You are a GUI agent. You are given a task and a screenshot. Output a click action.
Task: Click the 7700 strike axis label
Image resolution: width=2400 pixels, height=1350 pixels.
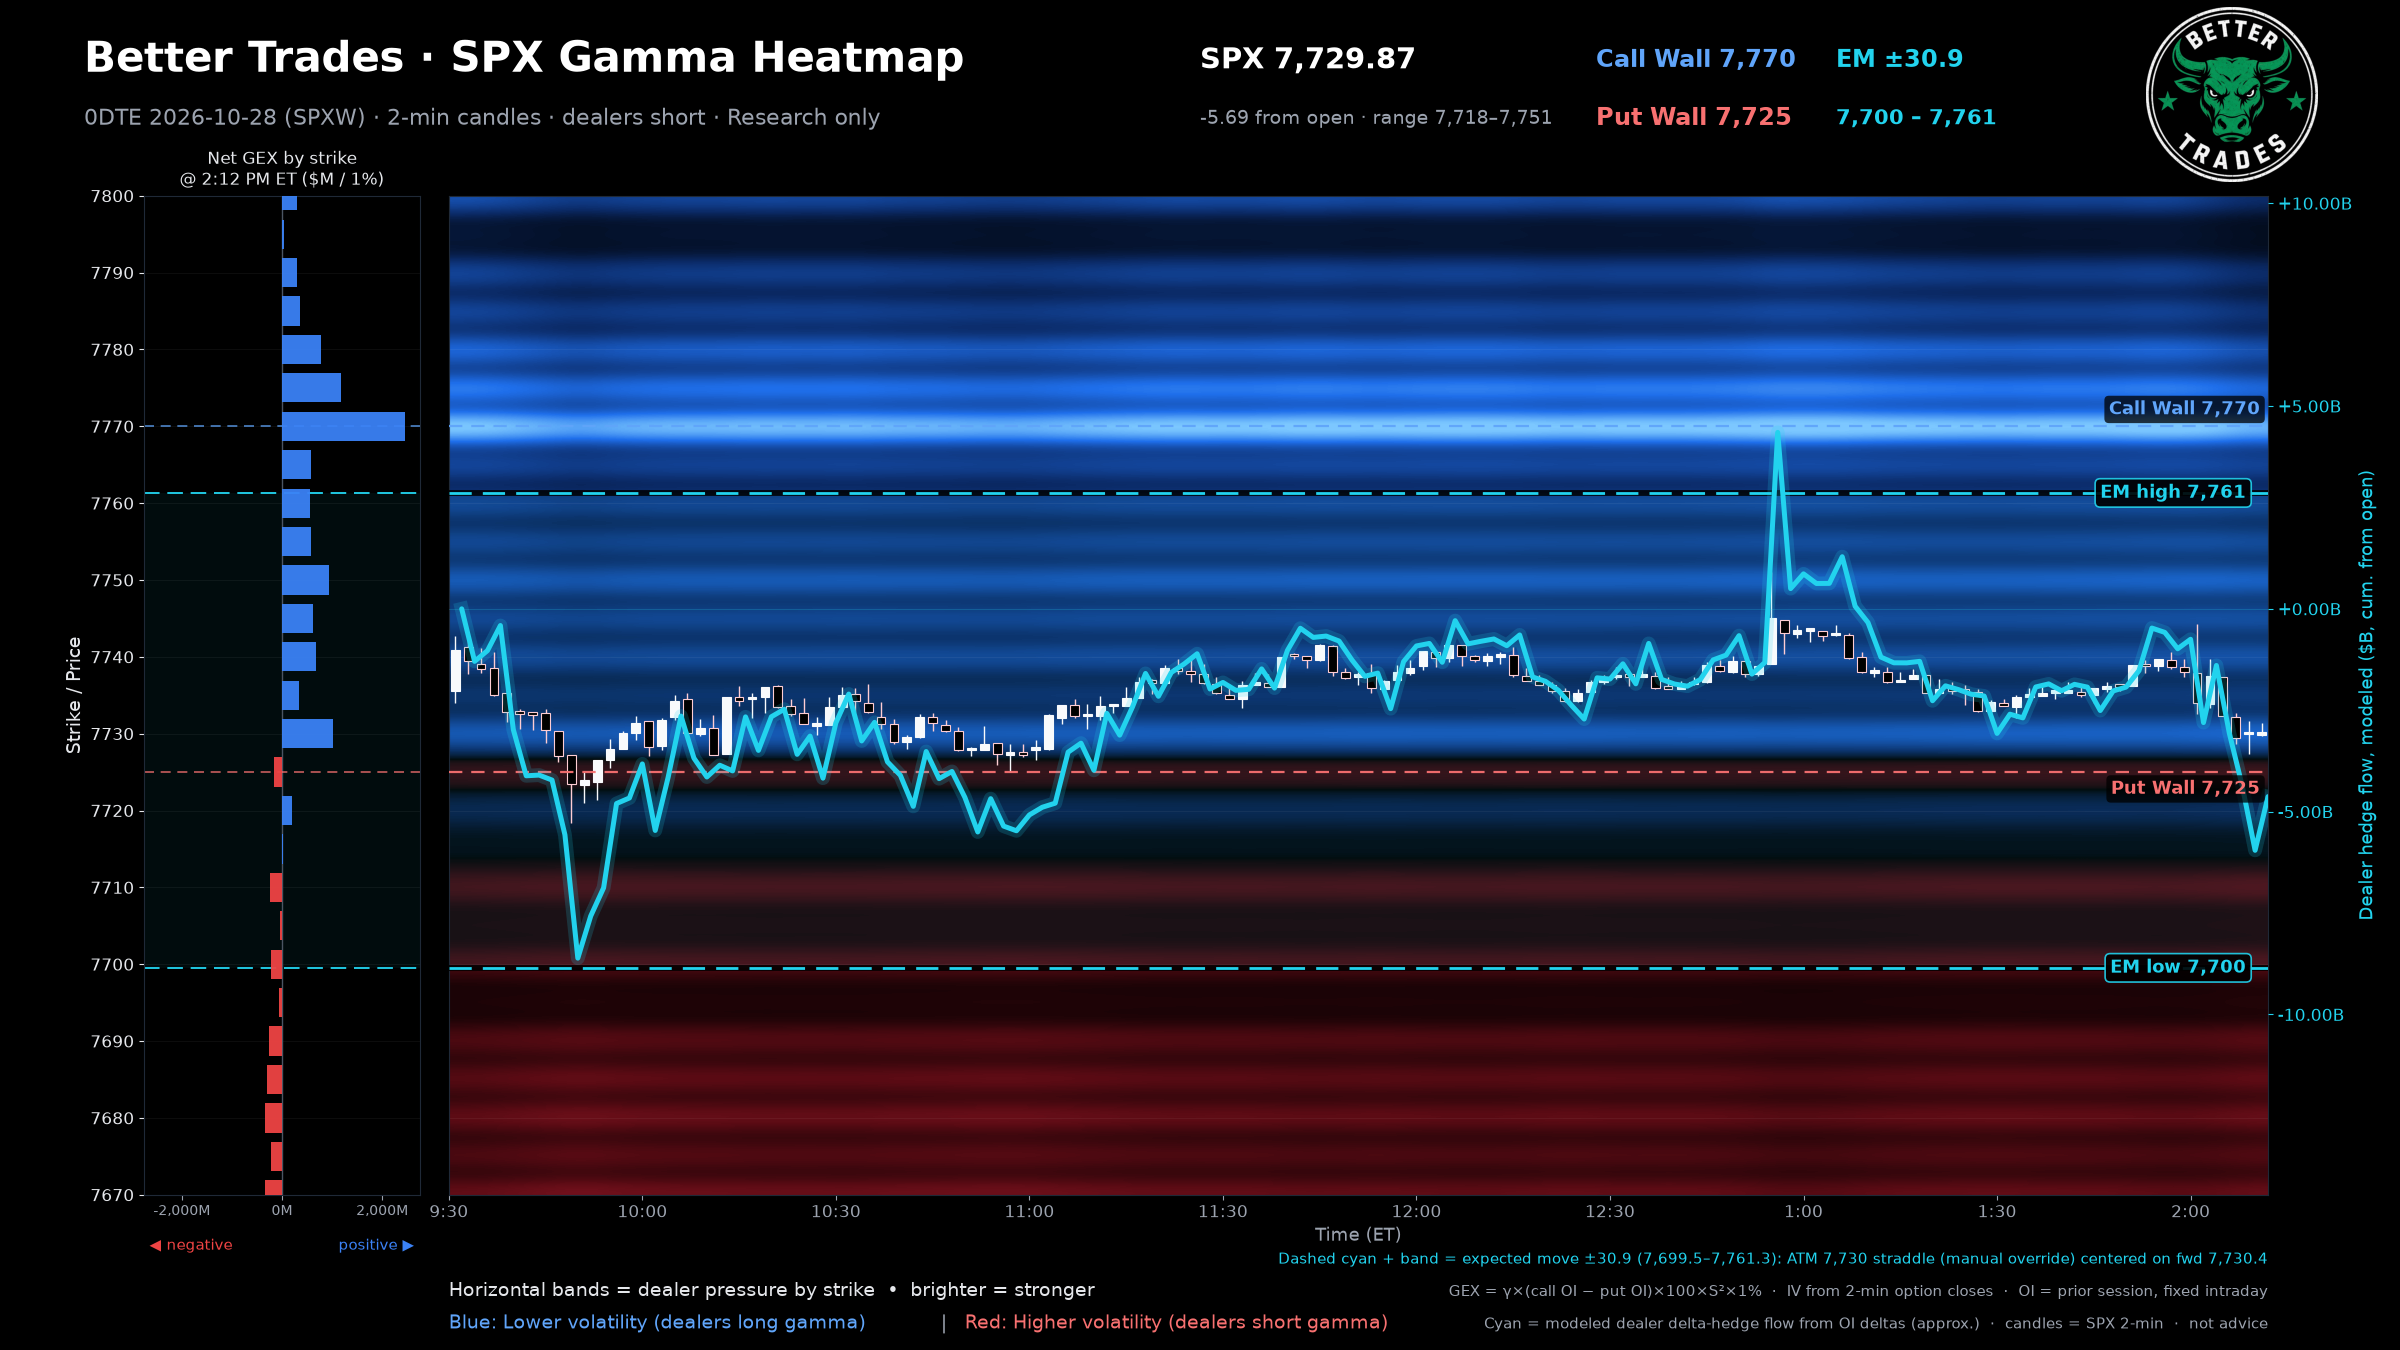pos(111,965)
